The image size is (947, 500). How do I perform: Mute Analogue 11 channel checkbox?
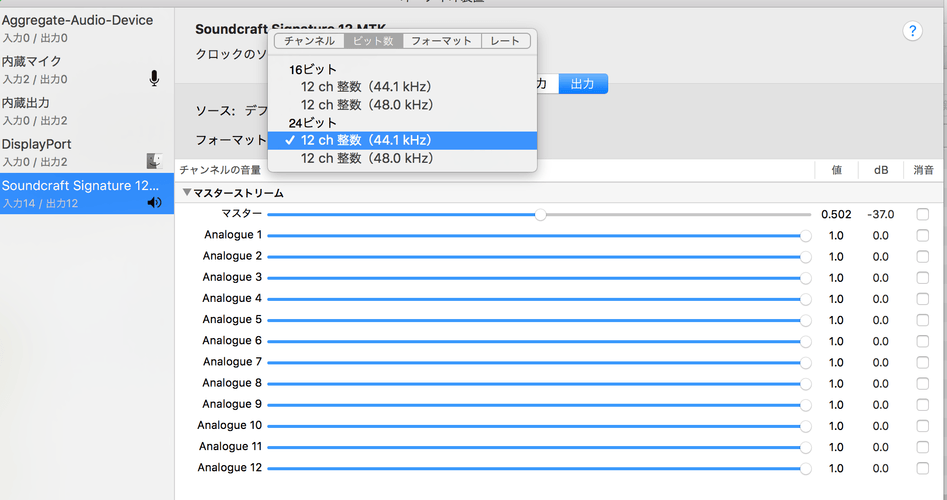coord(922,447)
